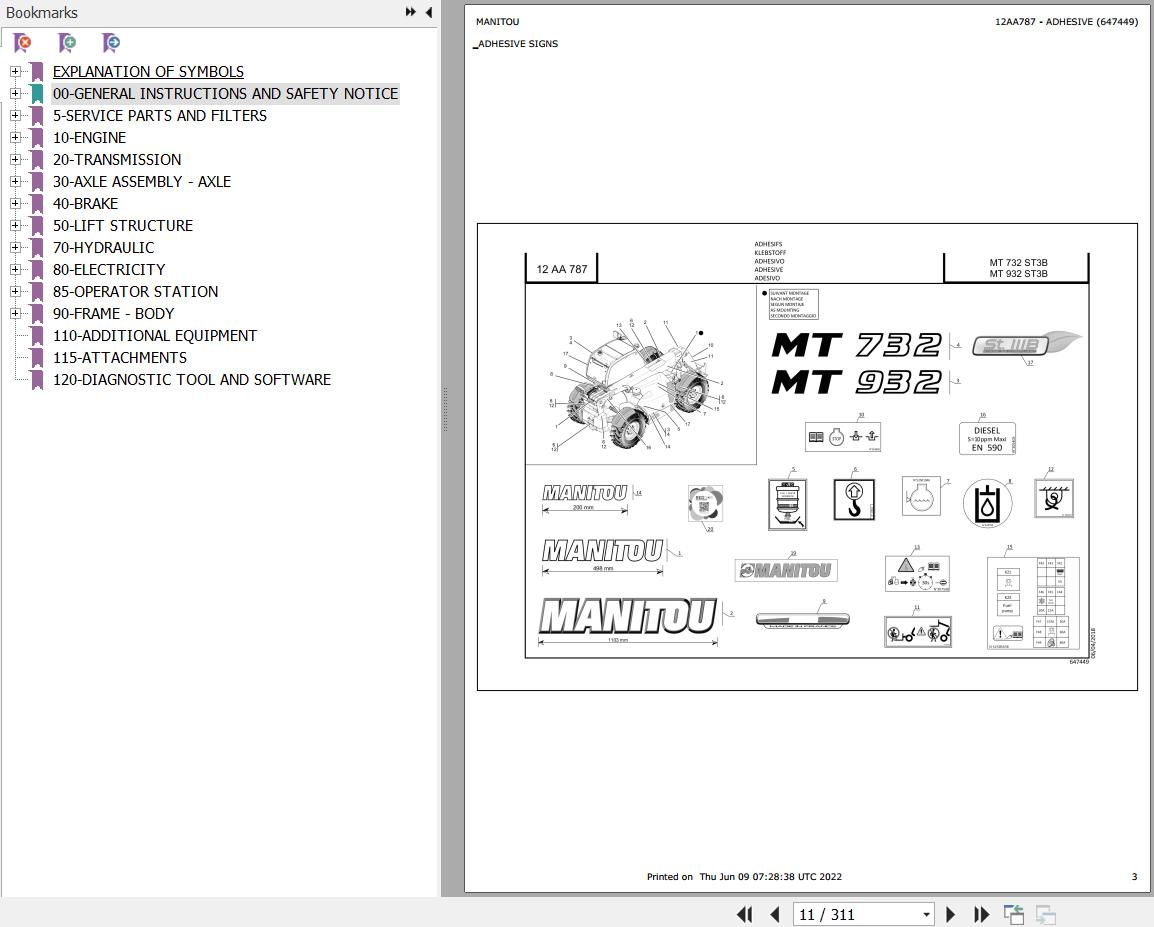Select the 70-HYDRAULIC bookmark
The width and height of the screenshot is (1154, 927).
[104, 248]
